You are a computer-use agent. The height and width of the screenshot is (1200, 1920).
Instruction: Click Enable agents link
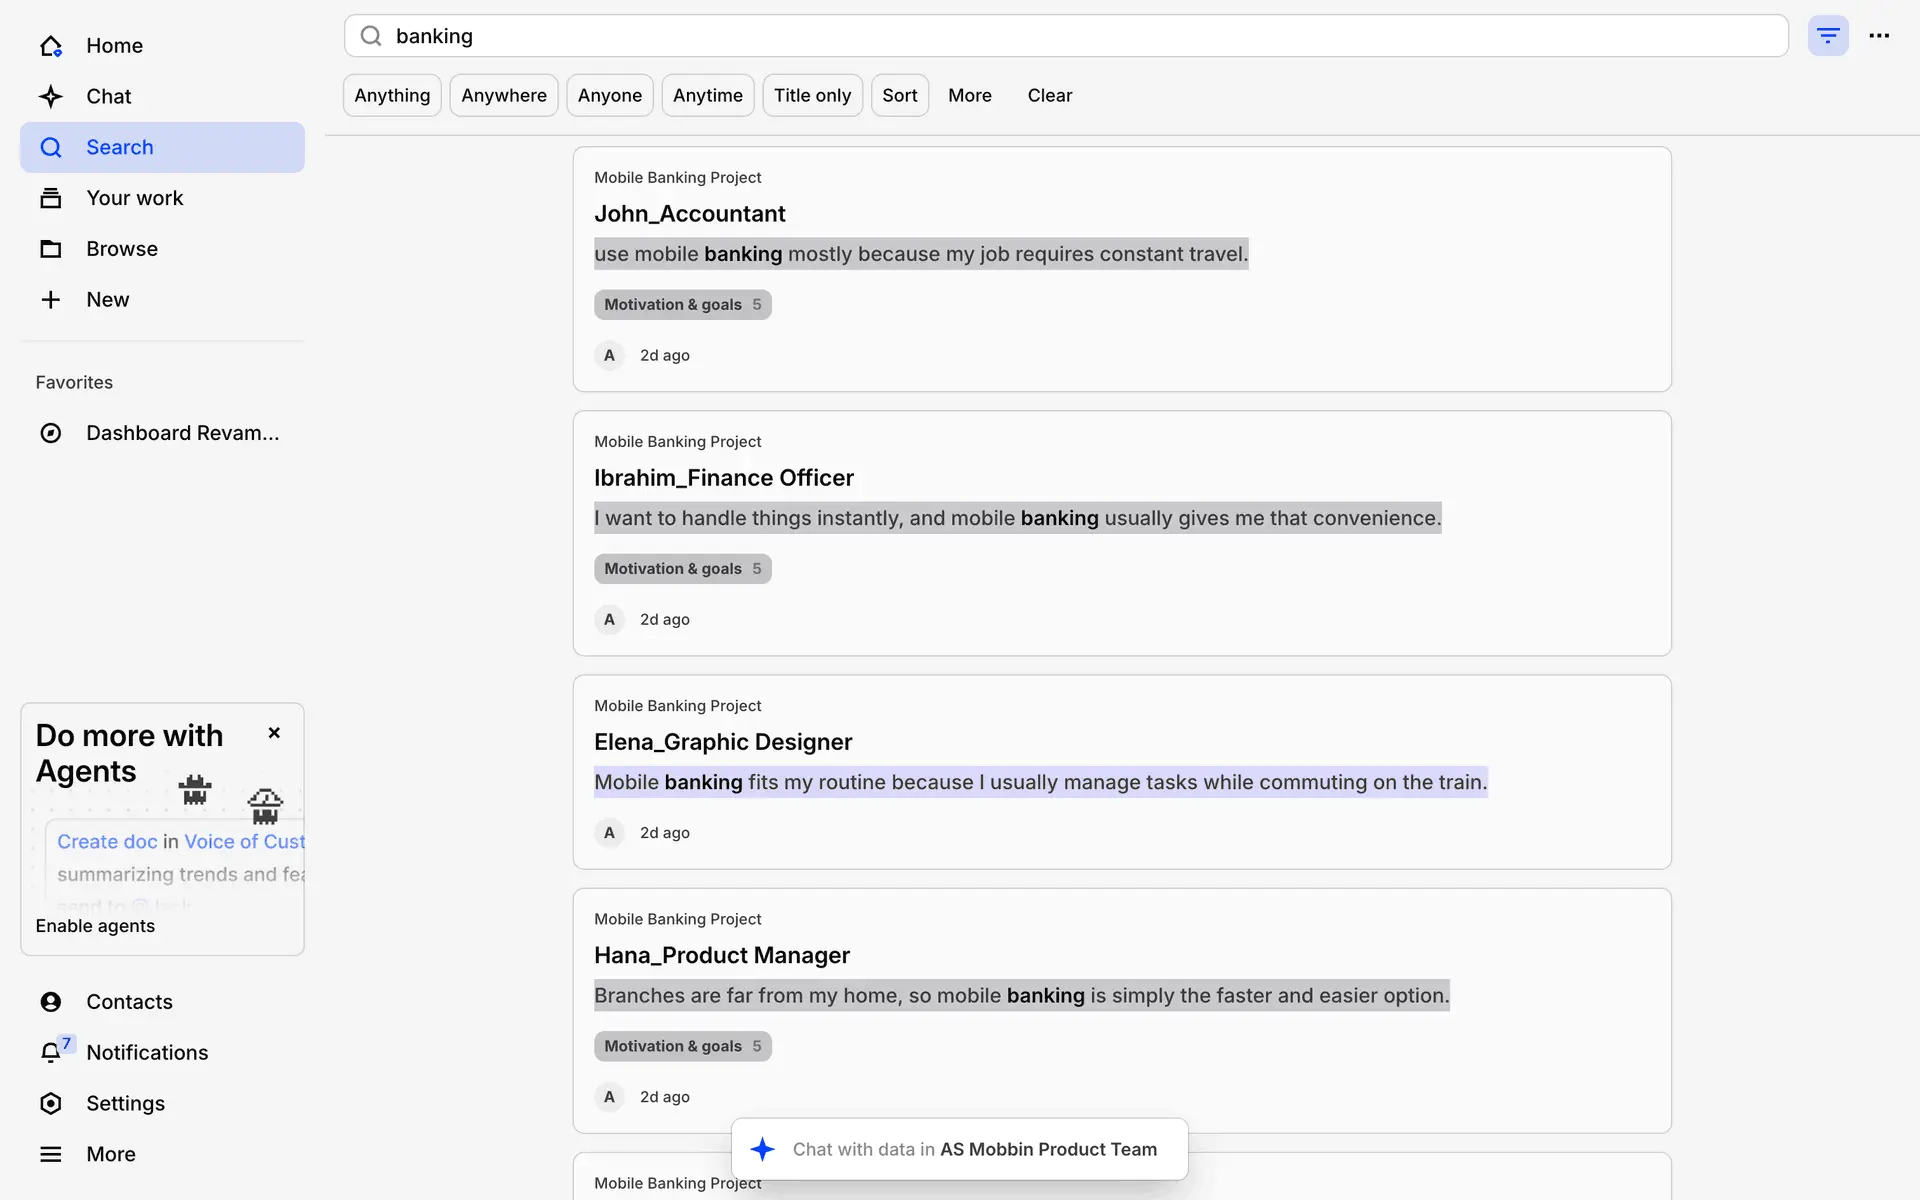(x=95, y=926)
